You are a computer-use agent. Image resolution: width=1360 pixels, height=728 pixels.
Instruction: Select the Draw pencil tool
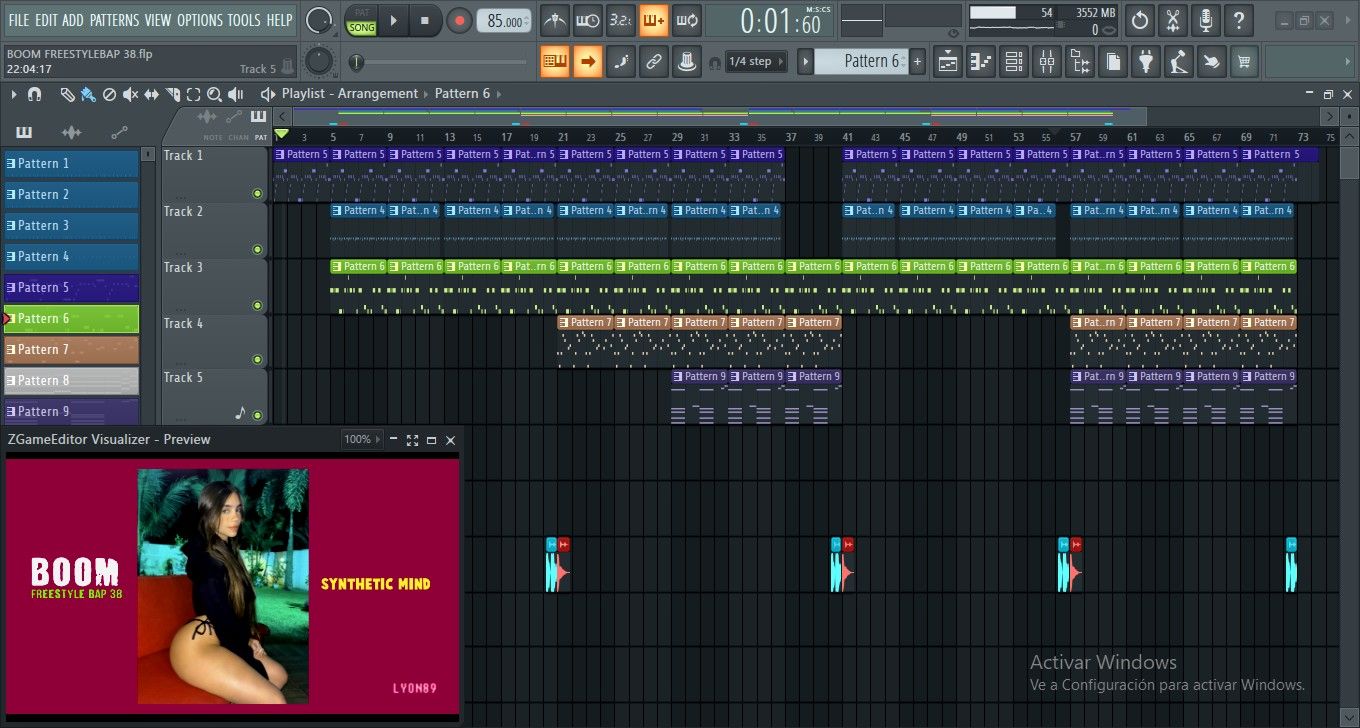coord(67,94)
